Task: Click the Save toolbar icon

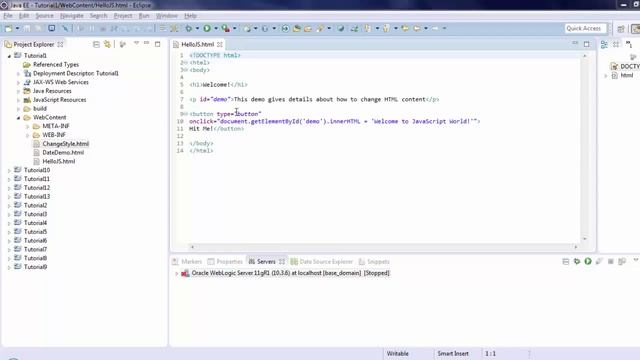Action: click(x=27, y=29)
